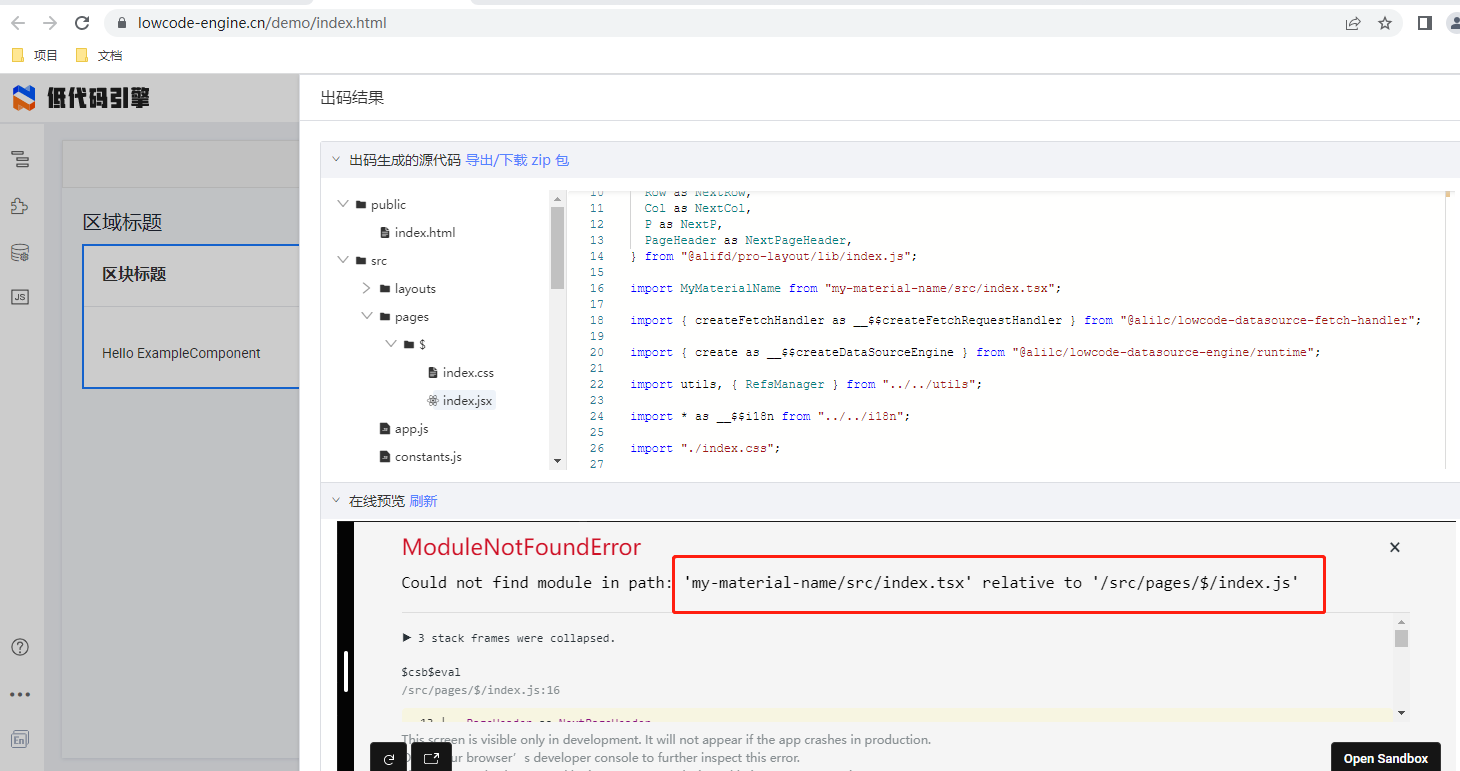
Task: Open the outline tree panel icon
Action: point(20,159)
